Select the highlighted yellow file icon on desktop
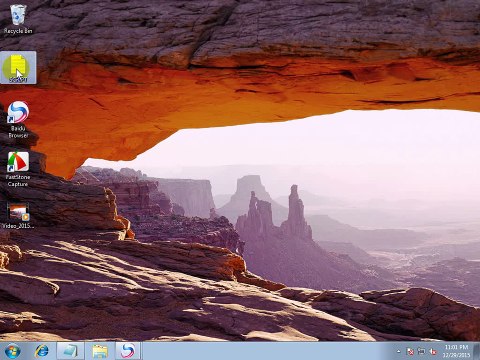480x360 pixels. 18,67
